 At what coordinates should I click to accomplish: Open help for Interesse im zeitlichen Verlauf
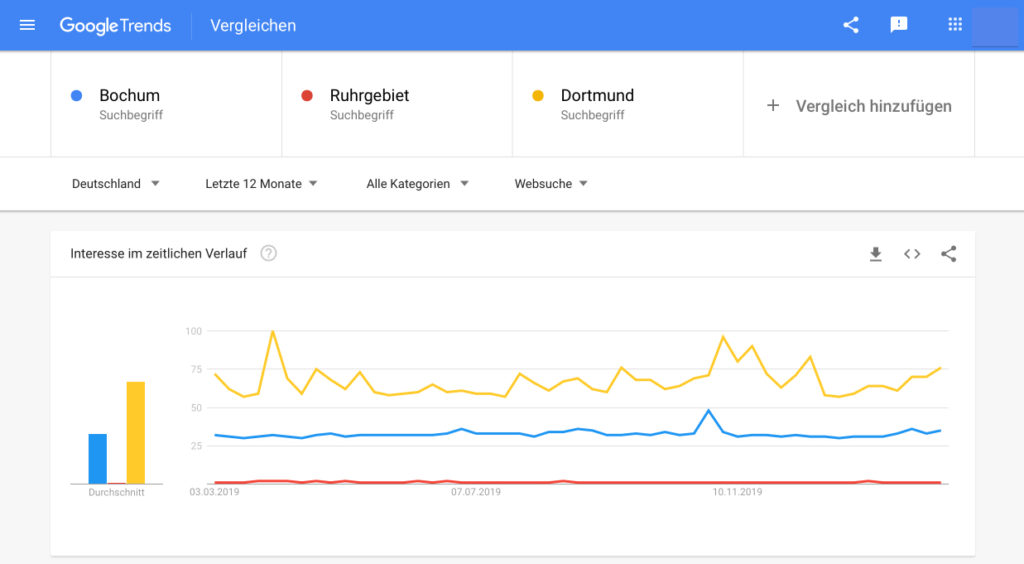(x=268, y=253)
